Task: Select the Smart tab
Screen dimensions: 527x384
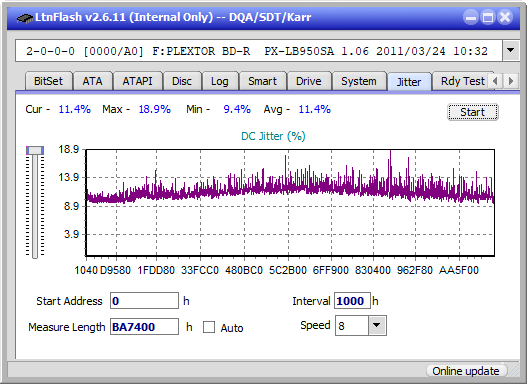Action: tap(262, 81)
